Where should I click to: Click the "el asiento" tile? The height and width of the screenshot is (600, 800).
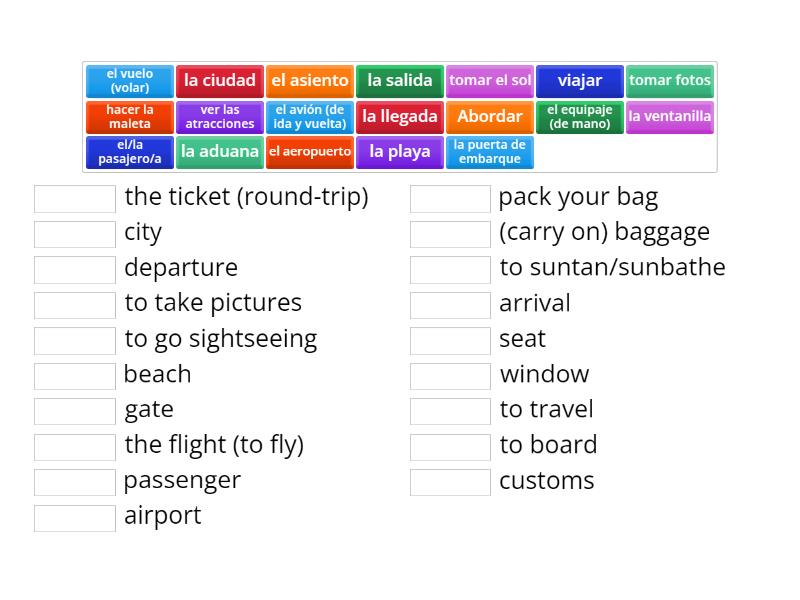coord(310,81)
